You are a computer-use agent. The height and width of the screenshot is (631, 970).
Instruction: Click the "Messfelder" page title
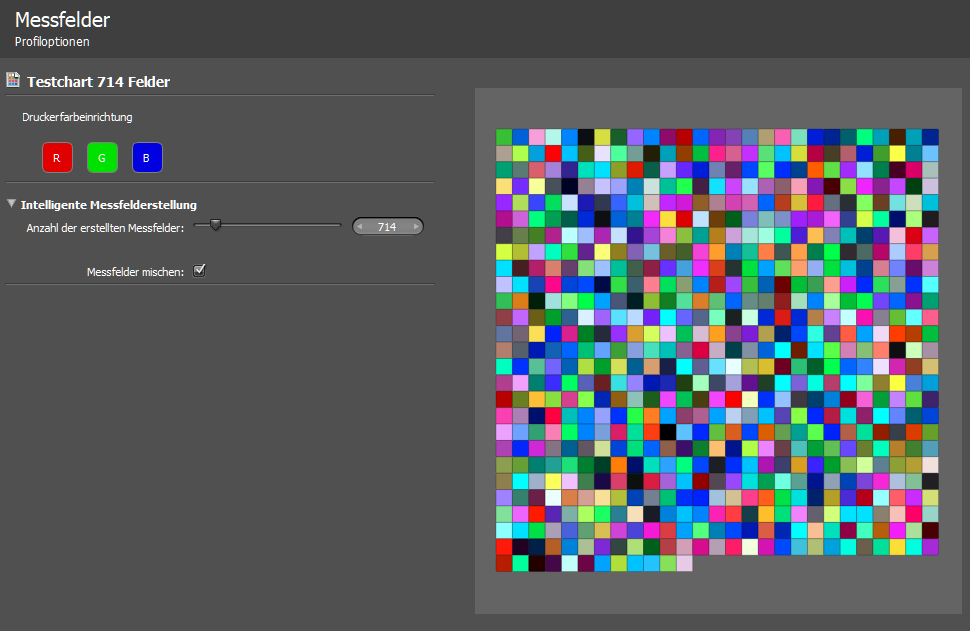click(62, 19)
